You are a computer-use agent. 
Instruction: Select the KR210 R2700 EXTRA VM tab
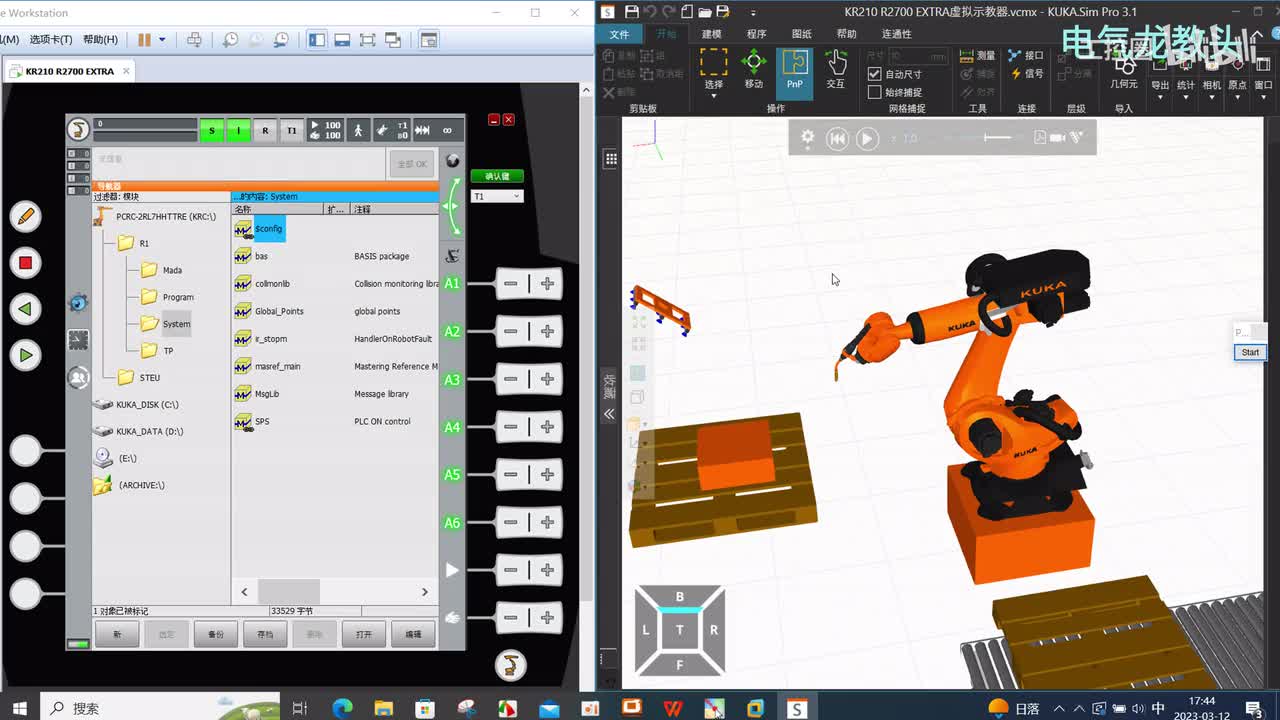tap(69, 71)
